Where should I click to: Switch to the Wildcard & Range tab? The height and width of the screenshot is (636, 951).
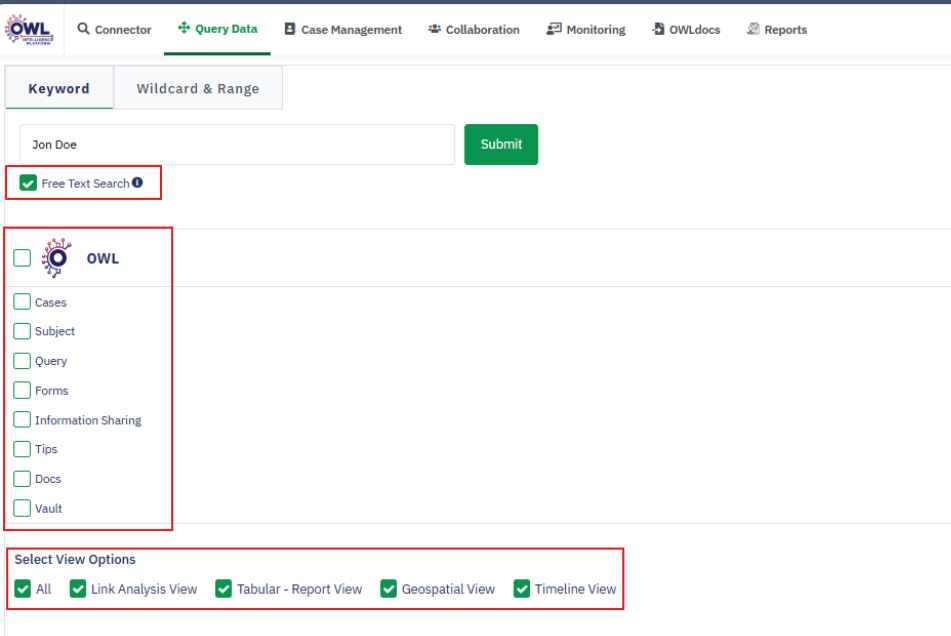click(x=198, y=88)
